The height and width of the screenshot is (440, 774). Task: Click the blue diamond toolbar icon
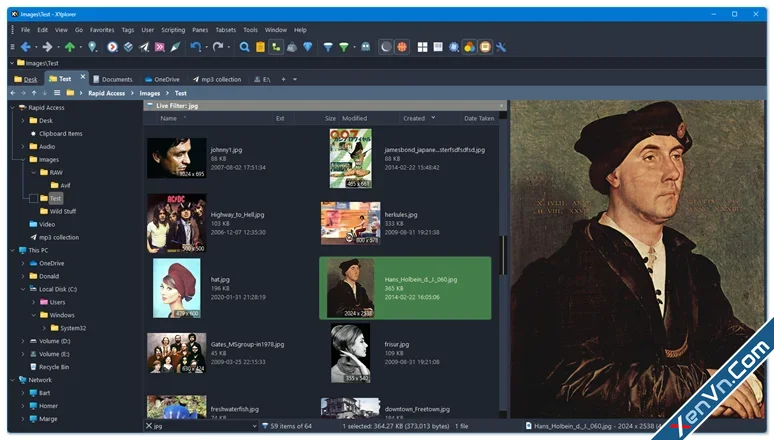pyautogui.click(x=308, y=47)
